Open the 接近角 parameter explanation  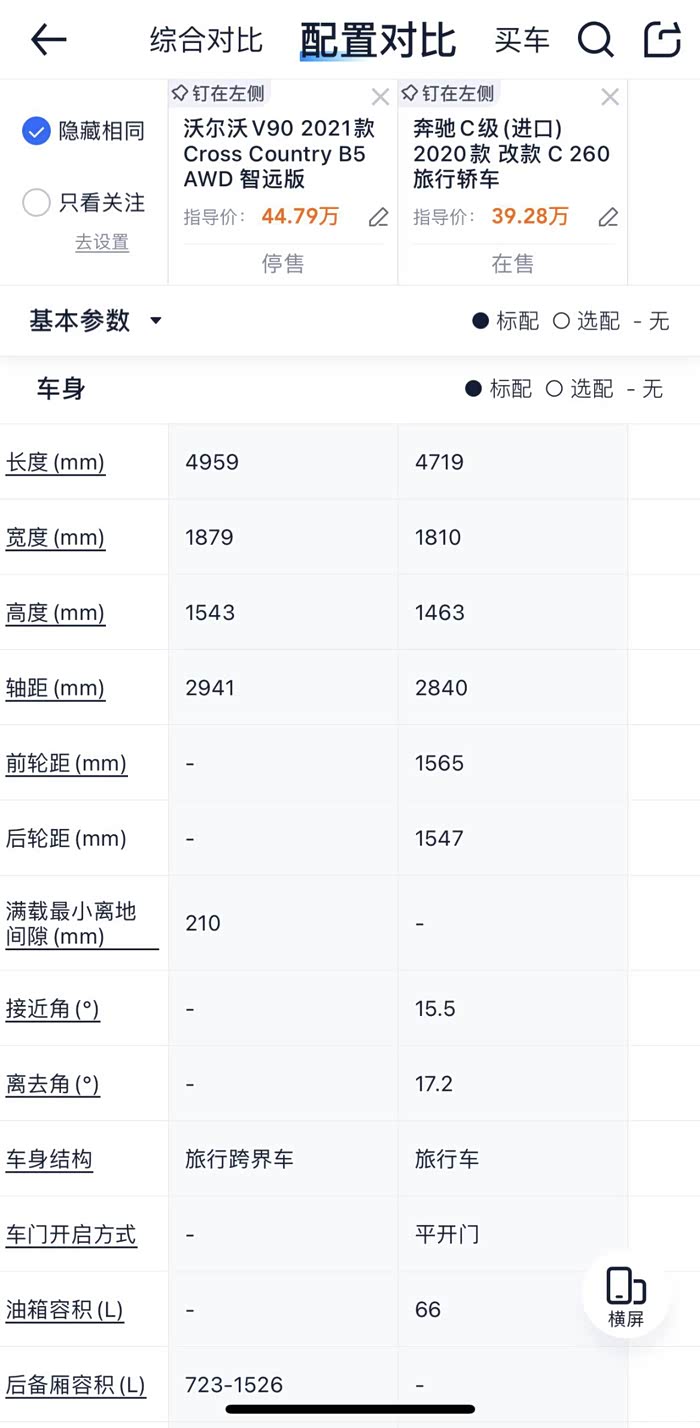tap(53, 1009)
